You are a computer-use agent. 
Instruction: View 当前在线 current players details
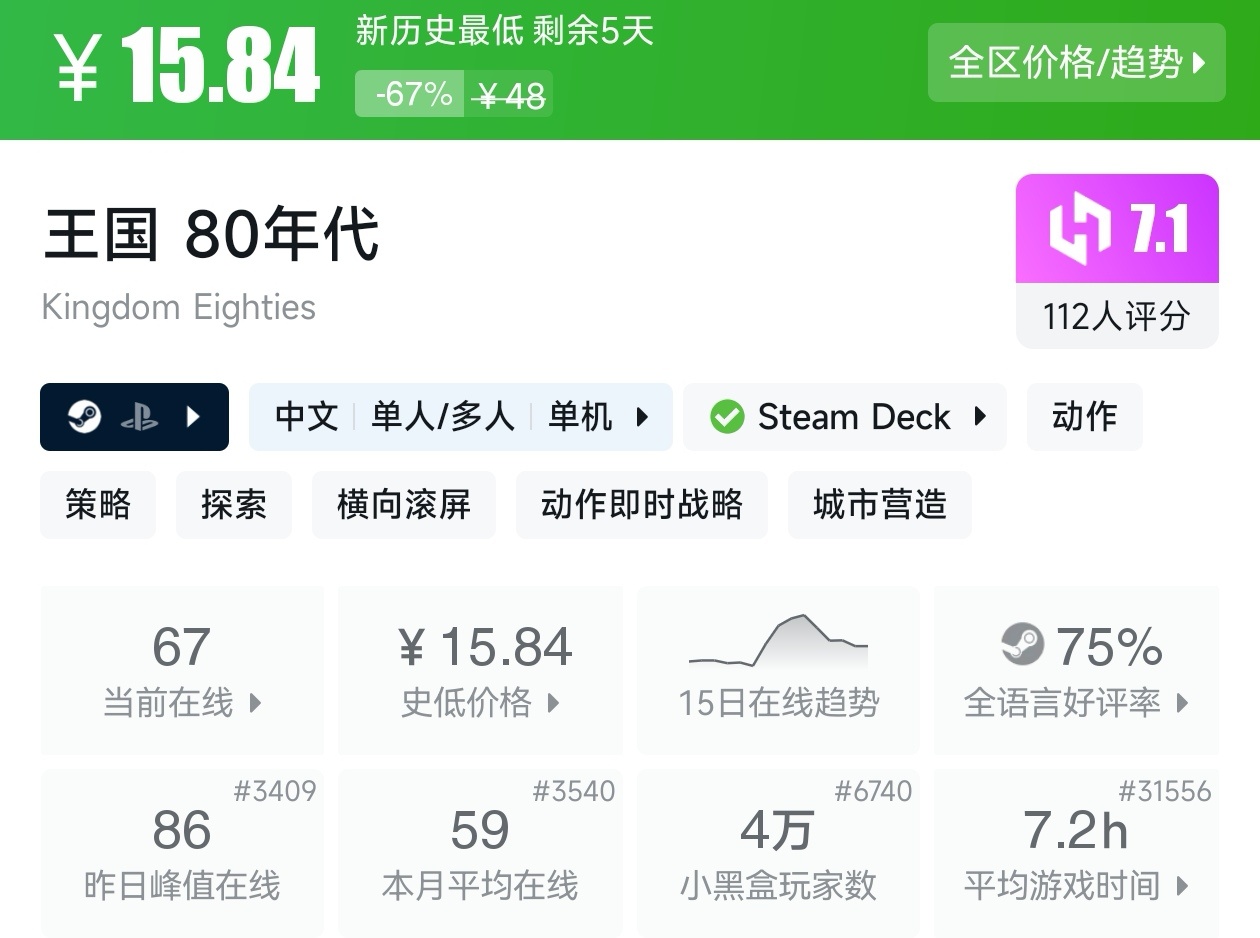coord(182,669)
